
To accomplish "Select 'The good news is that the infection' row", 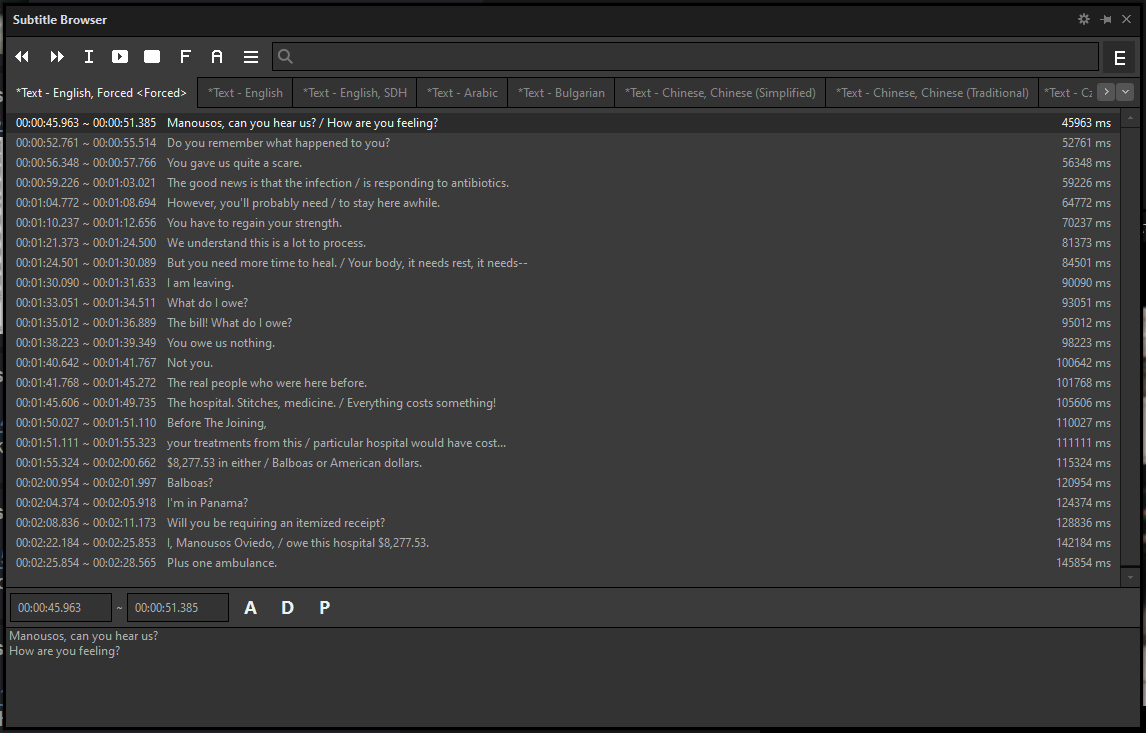I will [563, 183].
